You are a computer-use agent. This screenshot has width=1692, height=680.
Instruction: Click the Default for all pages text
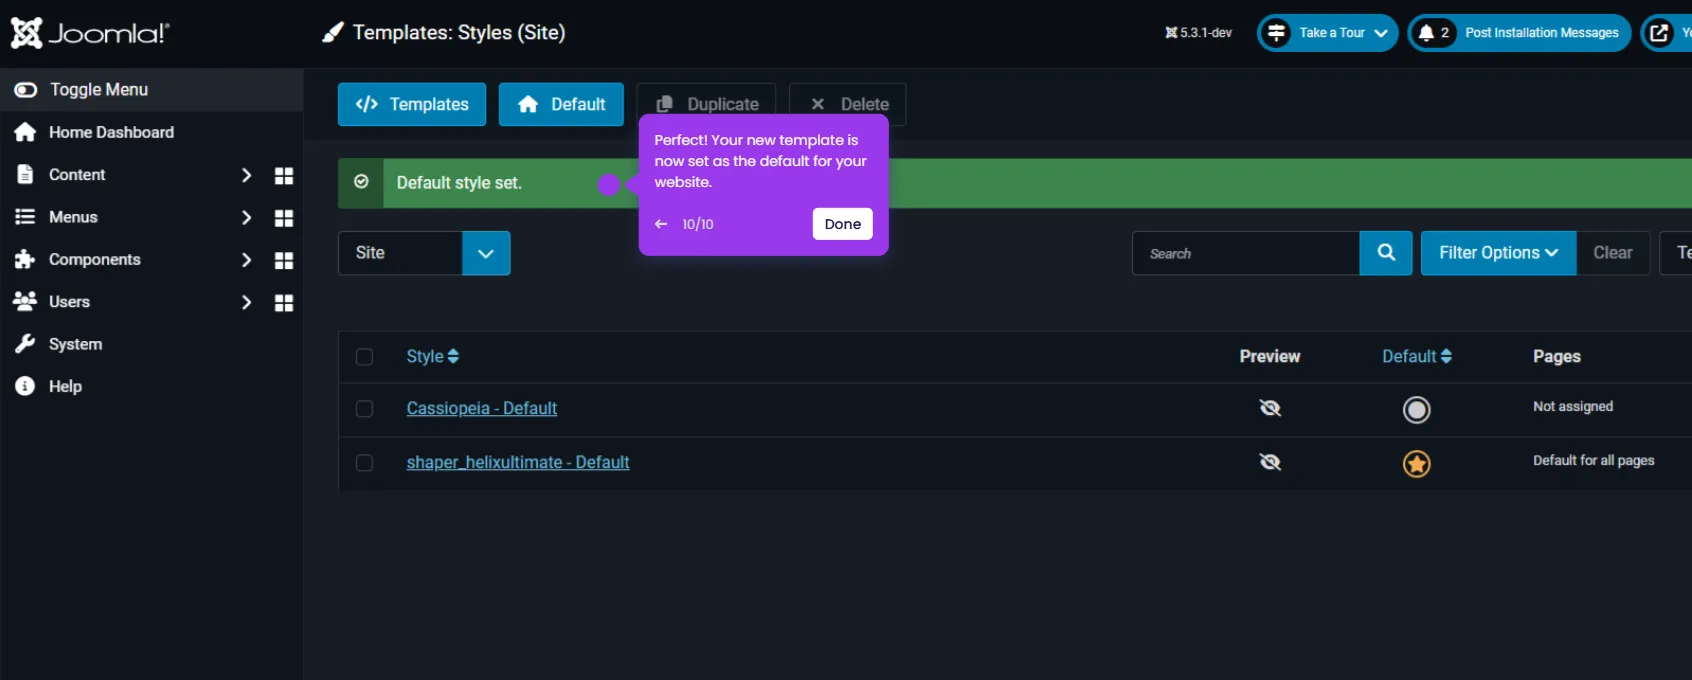pyautogui.click(x=1594, y=460)
